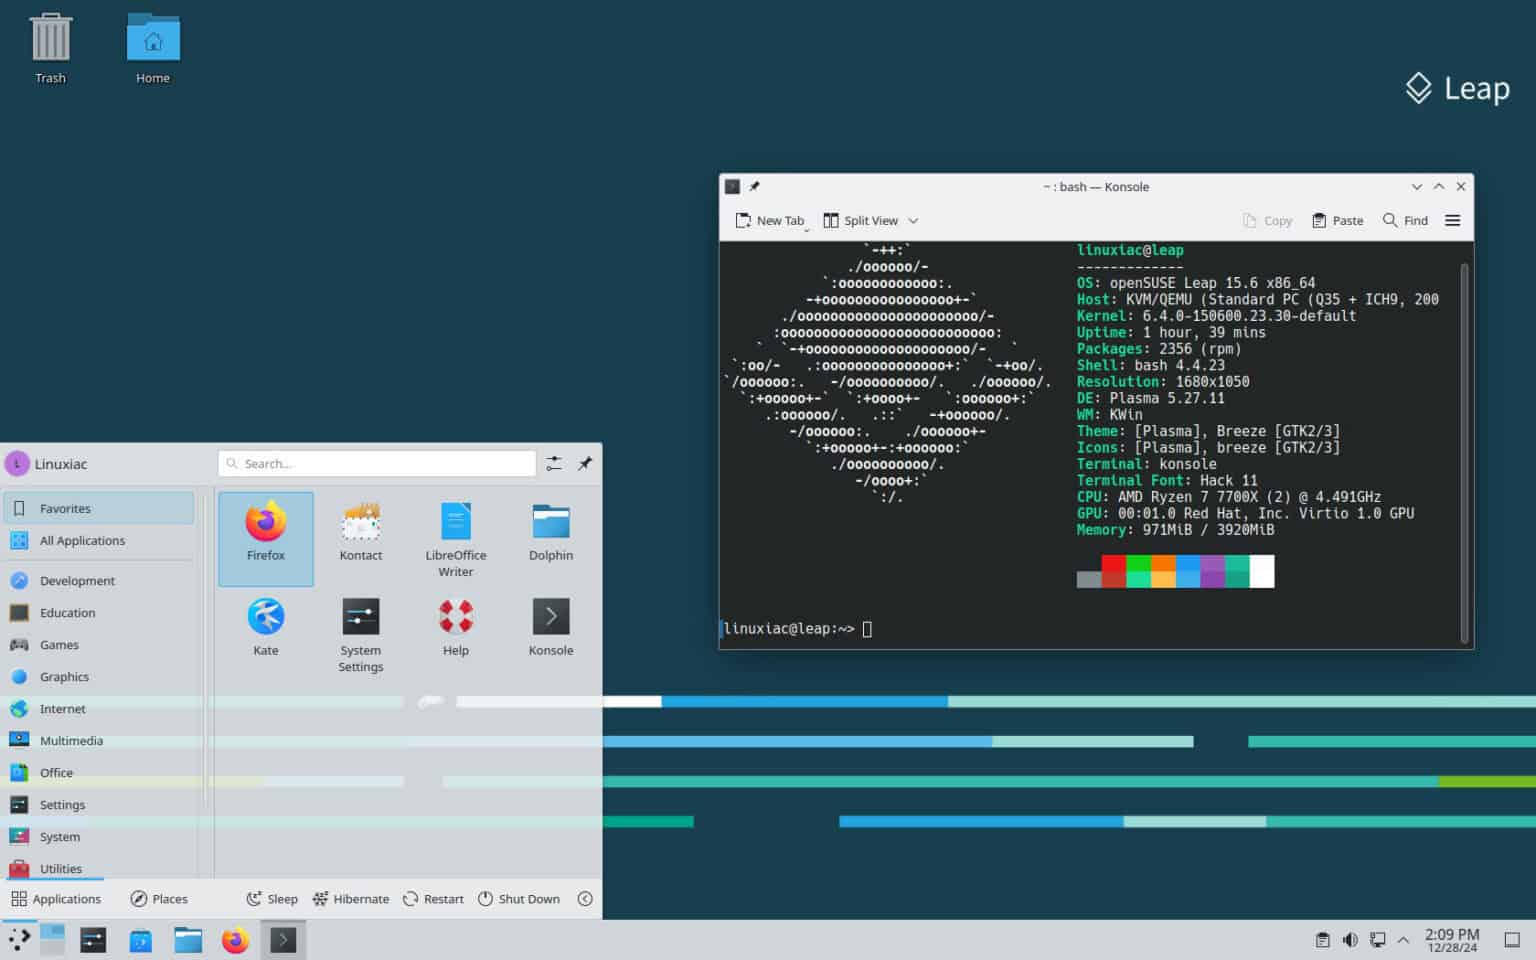The image size is (1536, 960).
Task: Open Firefox from the application launcher
Action: point(265,538)
